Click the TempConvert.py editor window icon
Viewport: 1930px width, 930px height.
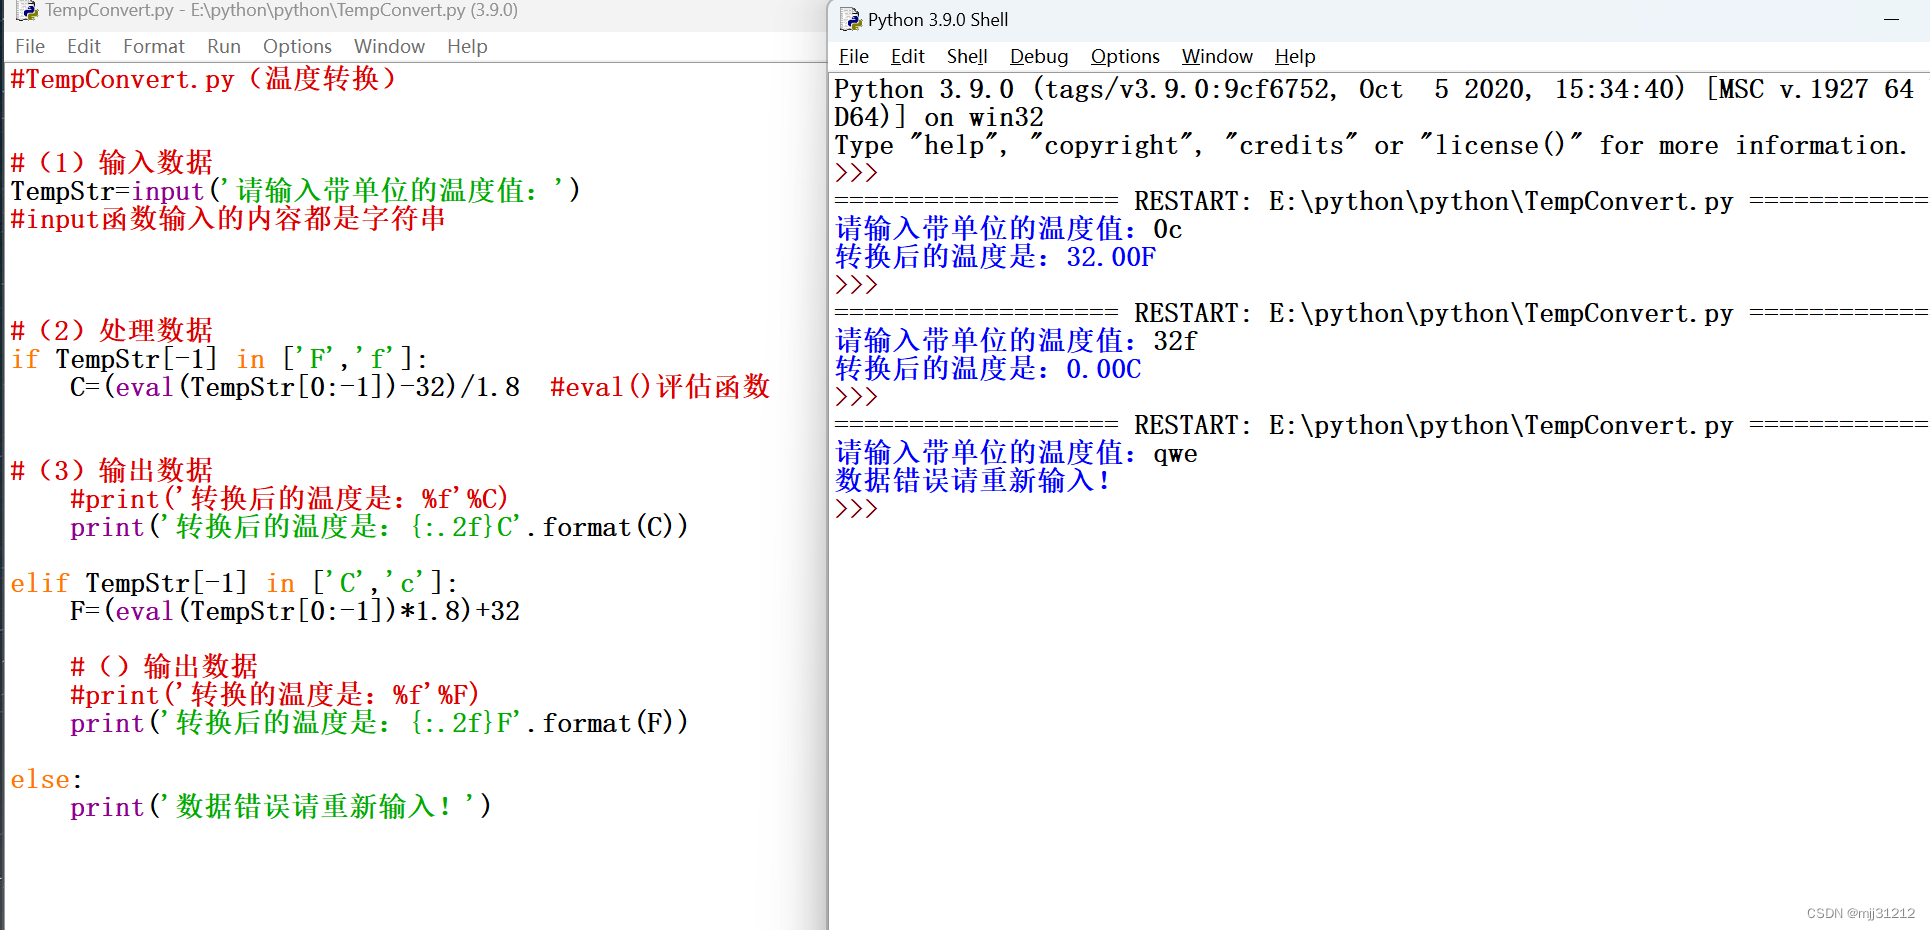27,11
